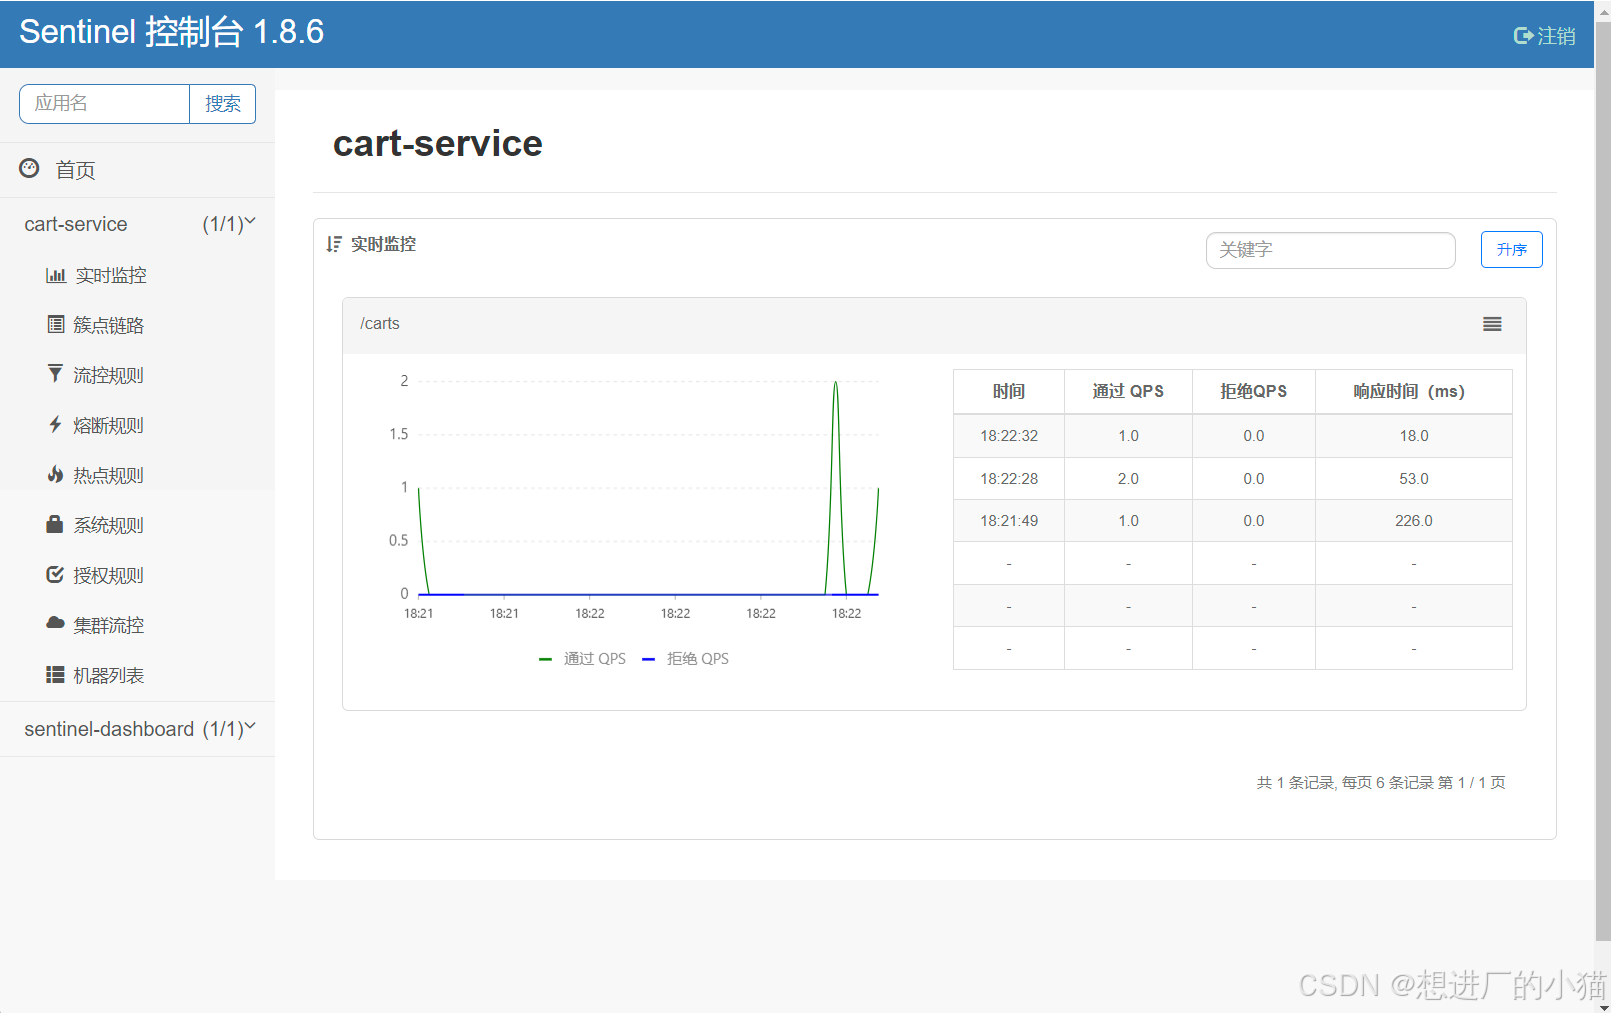Click the 时间 column header
Viewport: 1611px width, 1013px height.
[x=1009, y=392]
